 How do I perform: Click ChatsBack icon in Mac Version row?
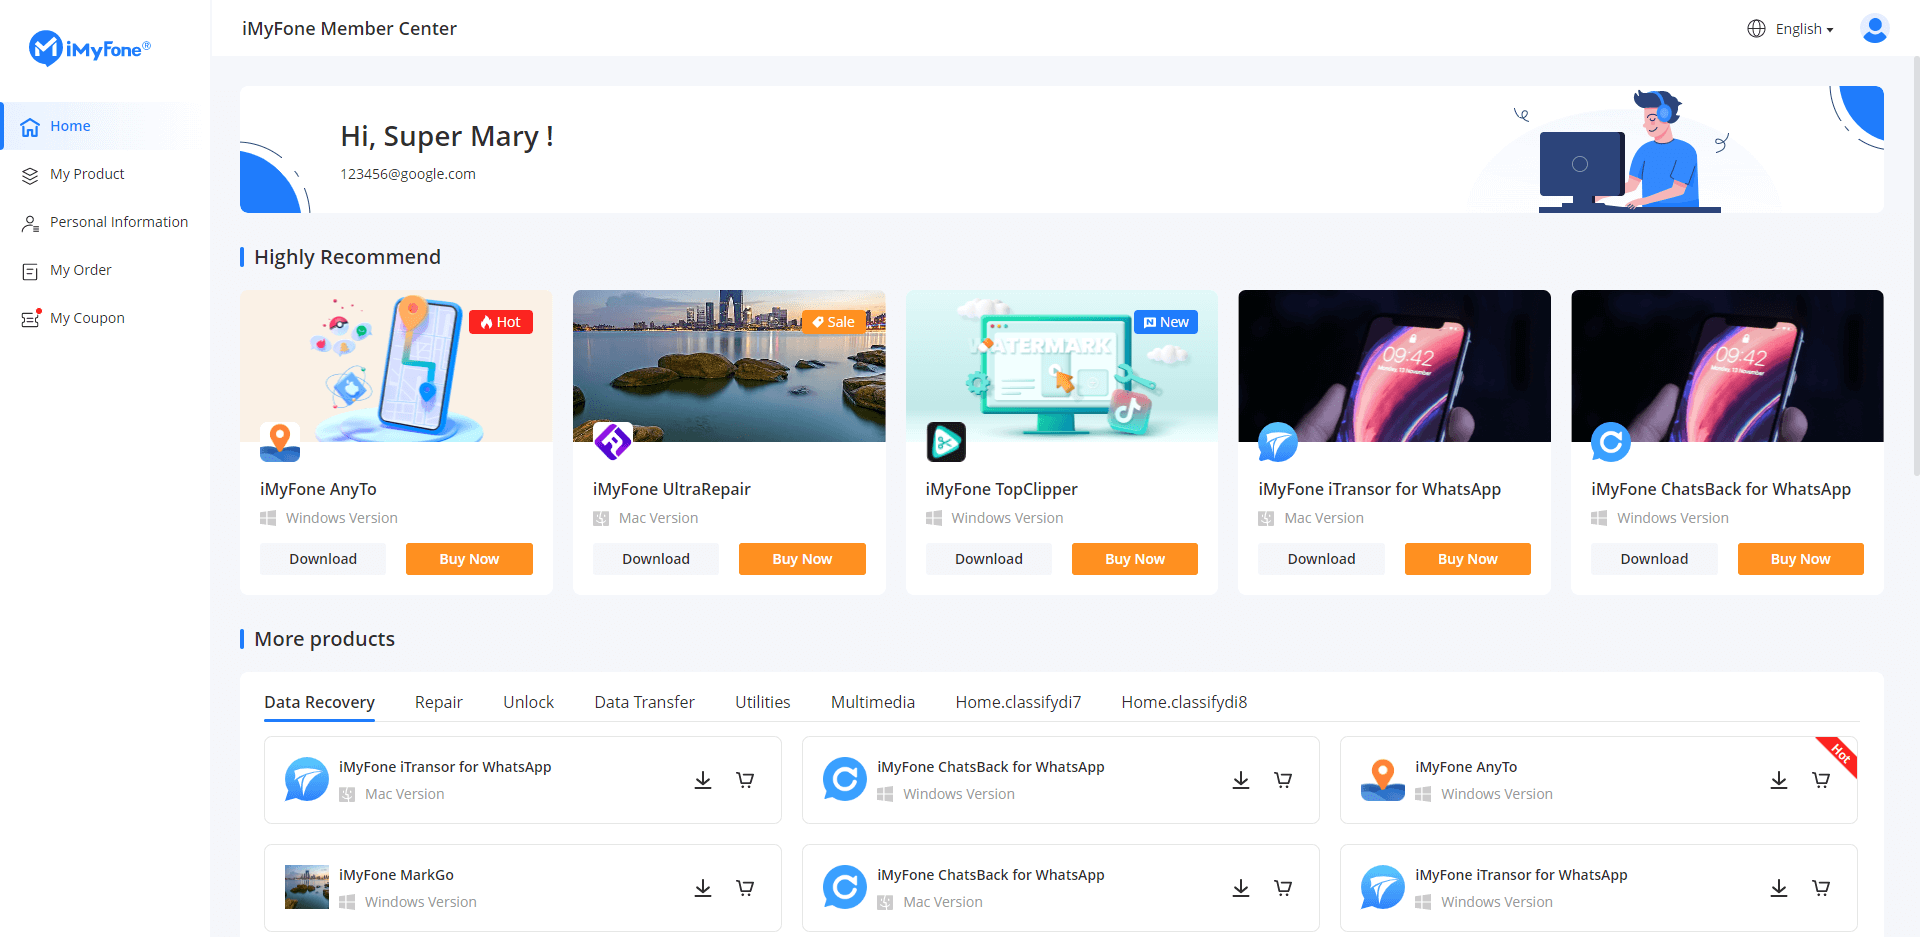[x=845, y=887]
